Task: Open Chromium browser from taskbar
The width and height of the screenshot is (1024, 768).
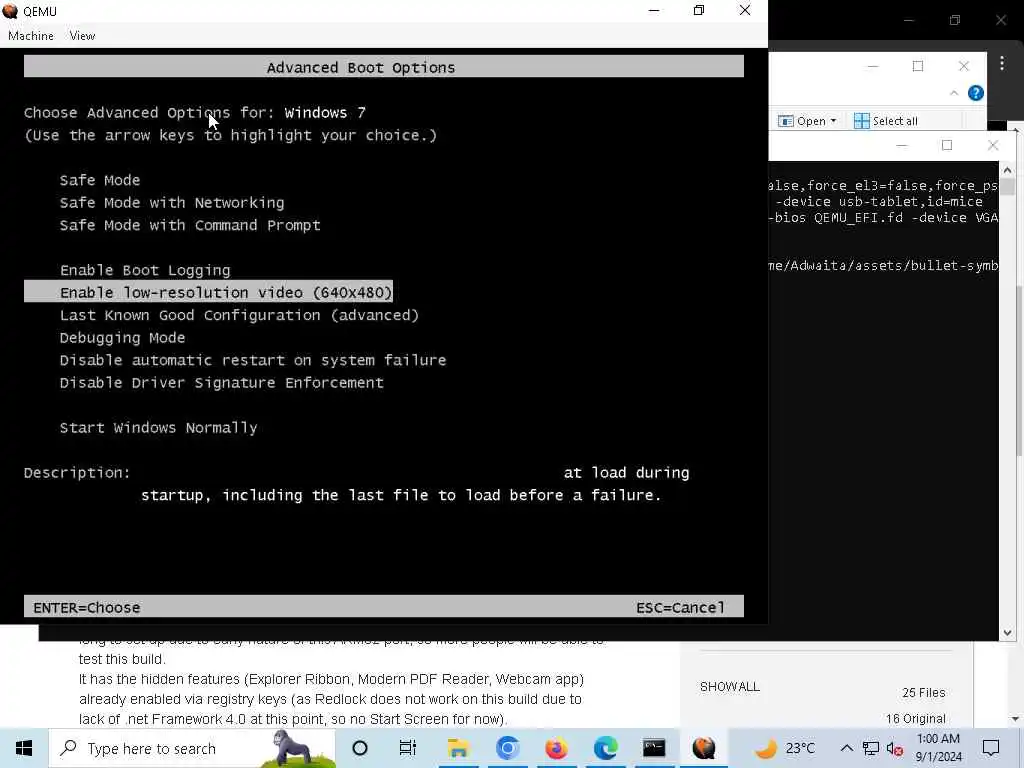Action: pyautogui.click(x=507, y=748)
